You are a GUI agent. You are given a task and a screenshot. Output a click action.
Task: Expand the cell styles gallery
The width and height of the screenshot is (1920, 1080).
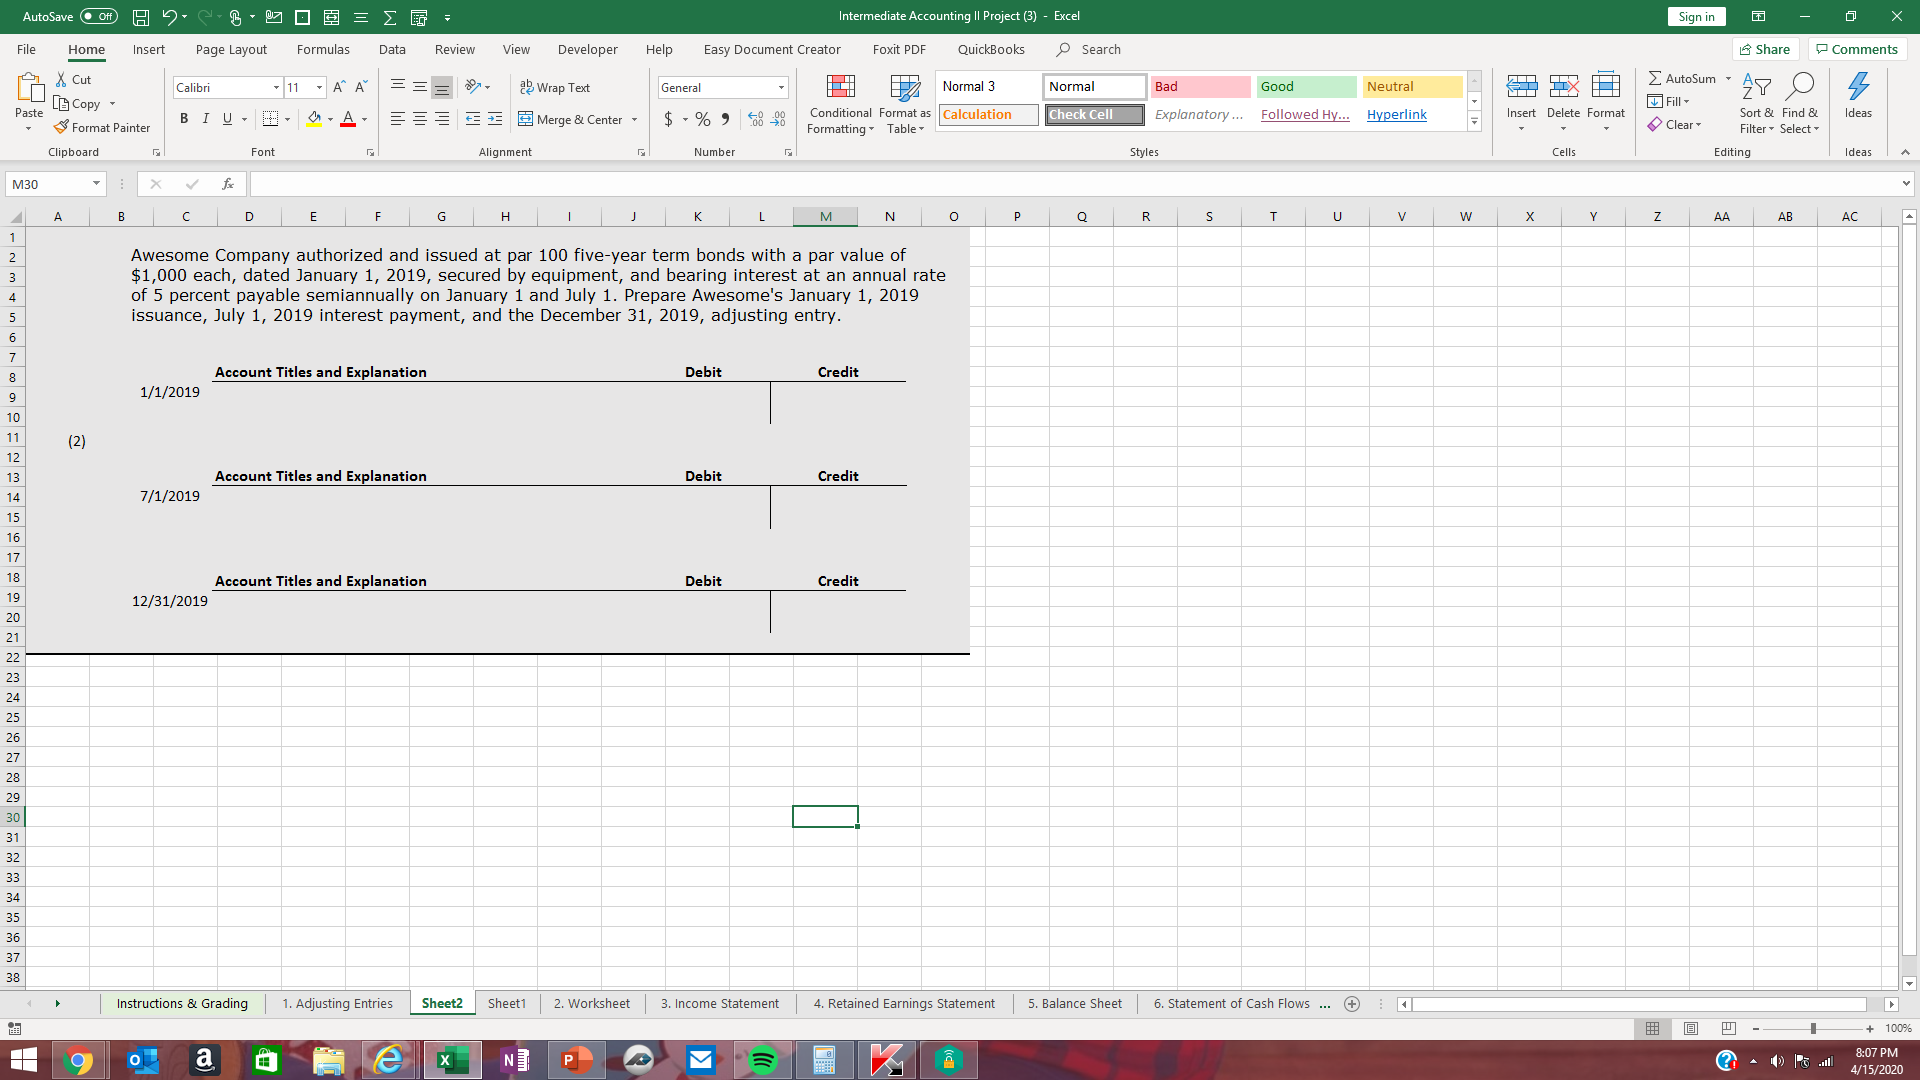click(x=1474, y=121)
